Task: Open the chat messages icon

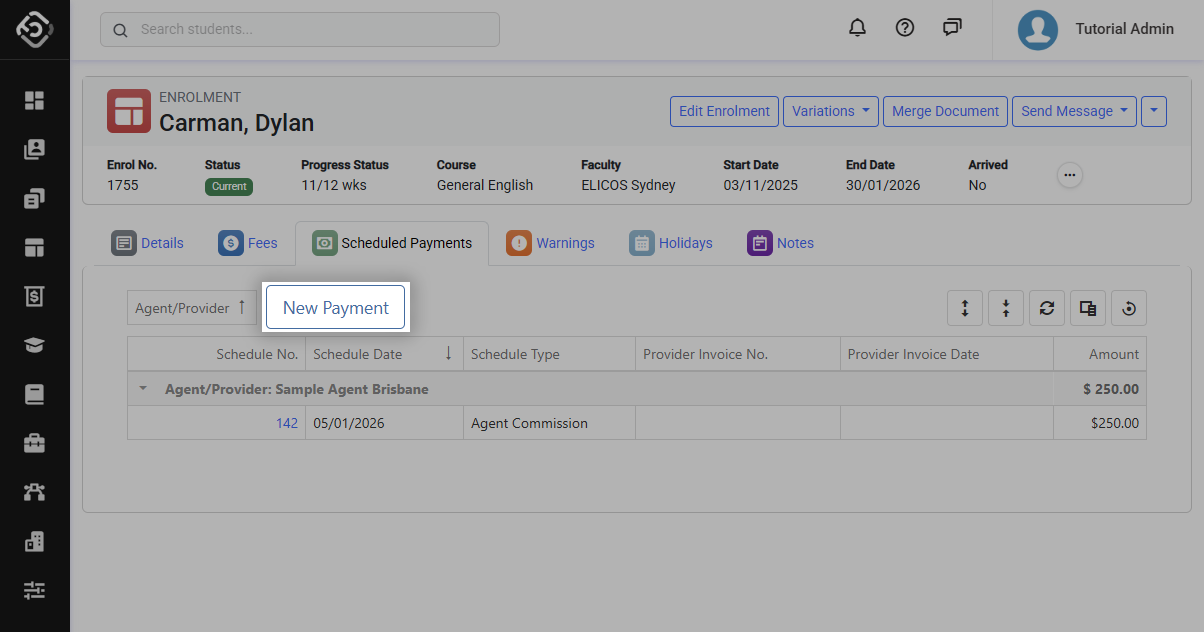Action: point(952,28)
